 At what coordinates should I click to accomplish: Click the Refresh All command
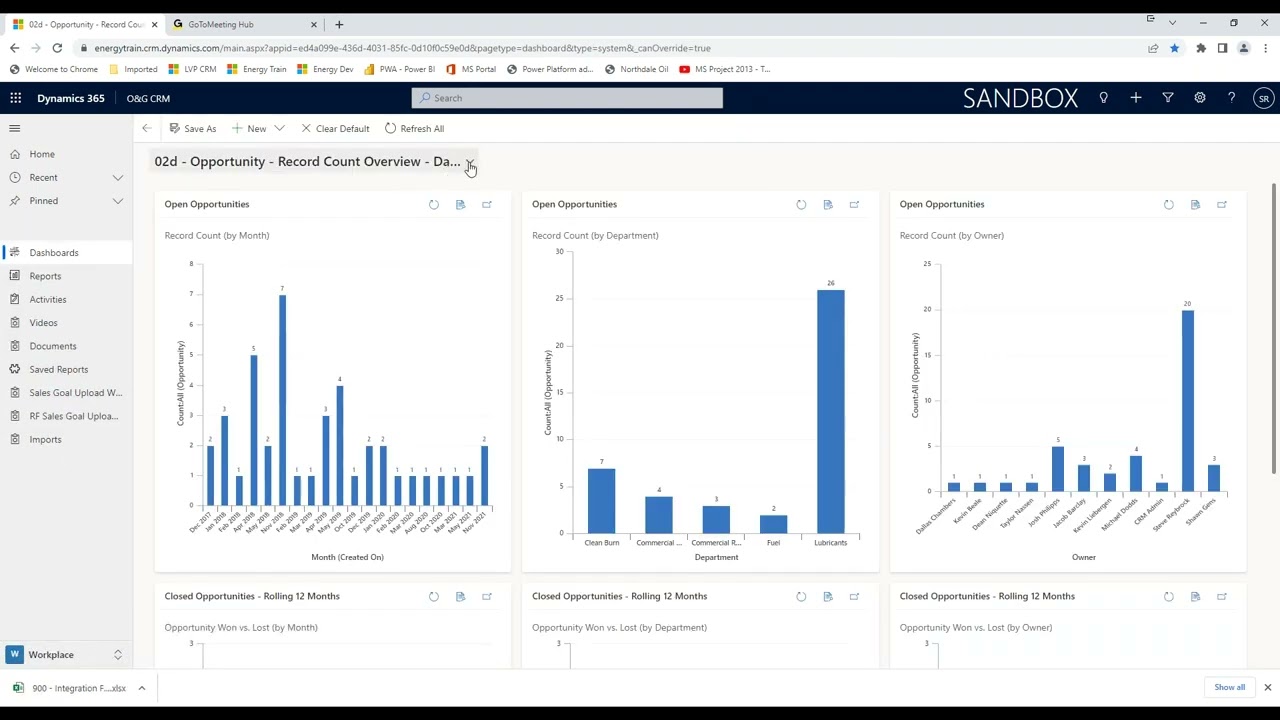pyautogui.click(x=414, y=128)
